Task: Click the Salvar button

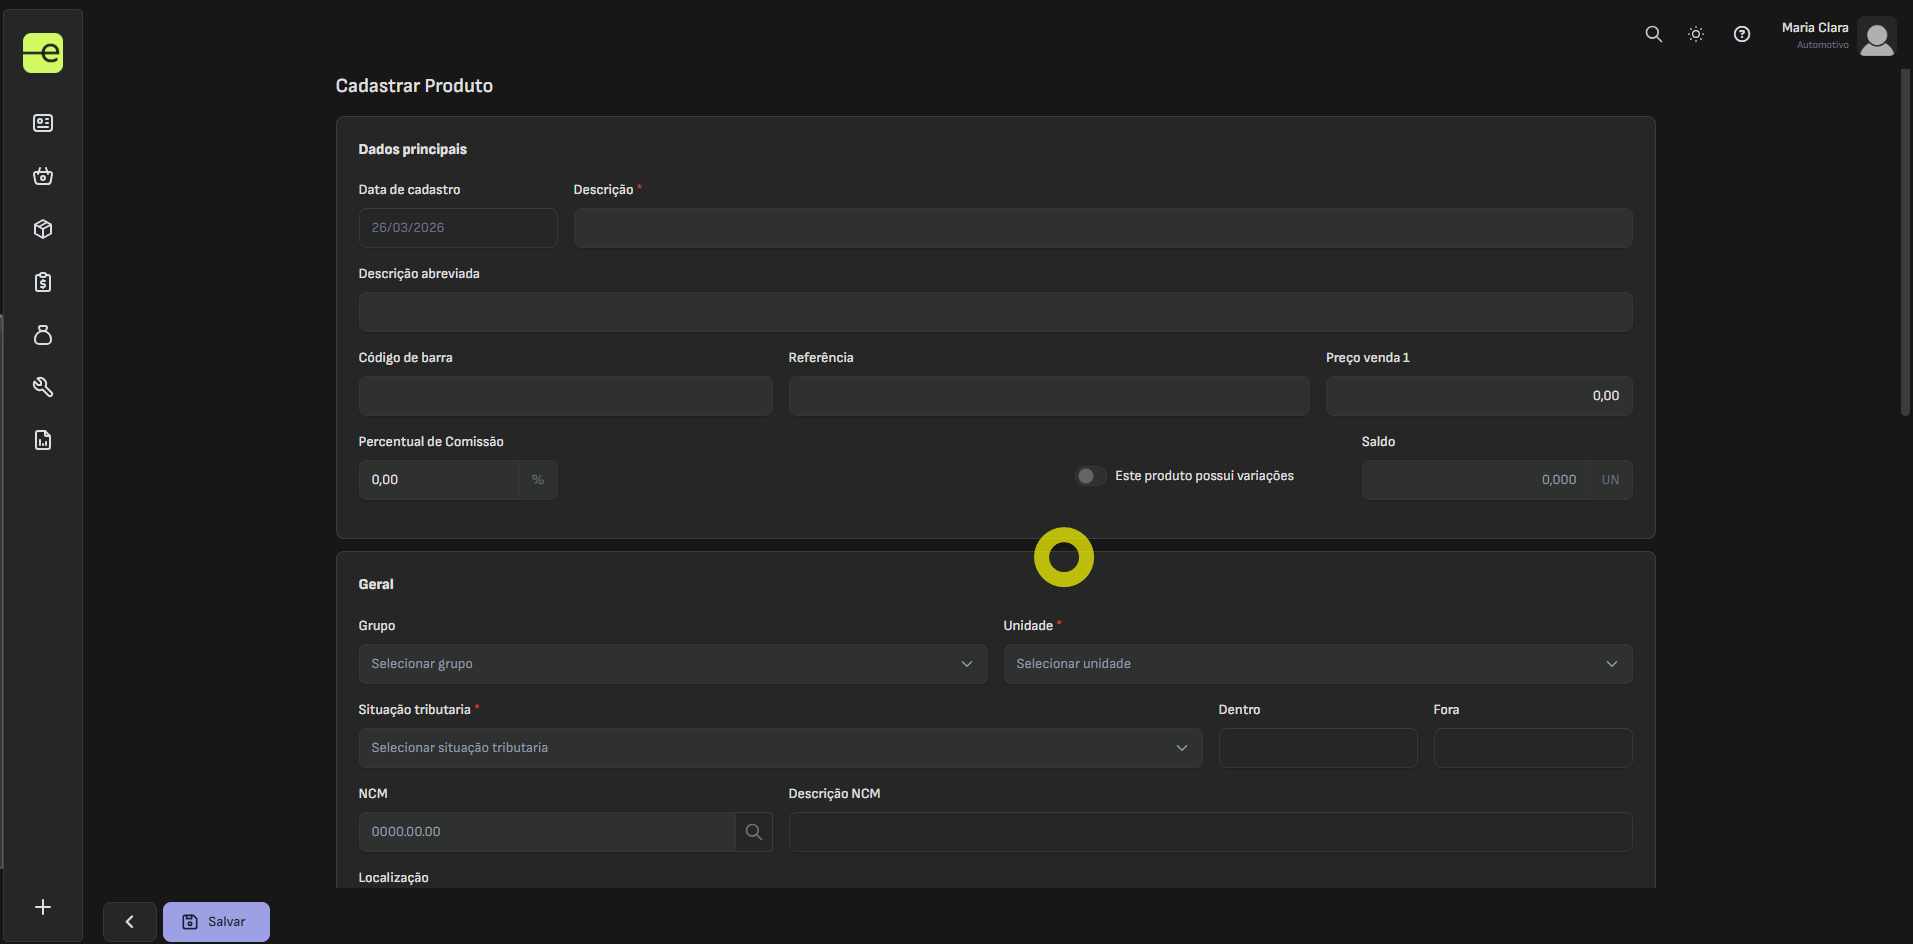Action: (216, 922)
